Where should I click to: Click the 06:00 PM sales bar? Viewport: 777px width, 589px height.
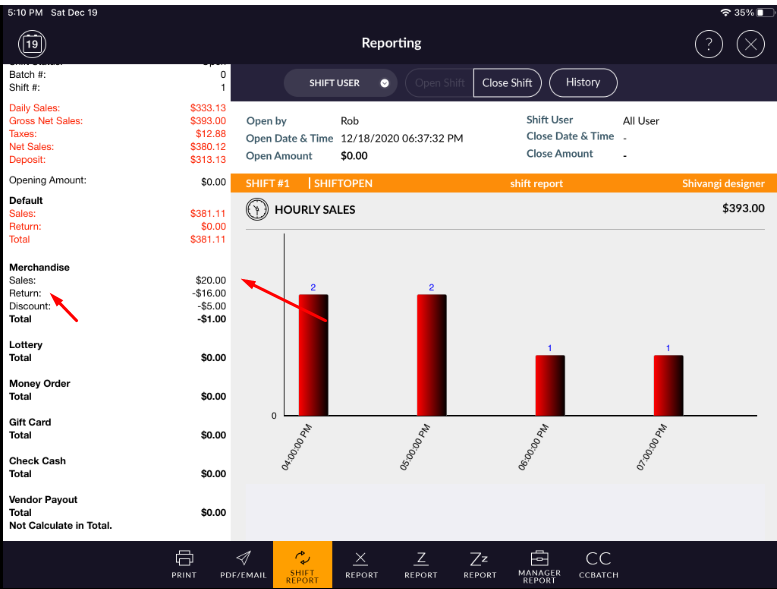click(549, 385)
